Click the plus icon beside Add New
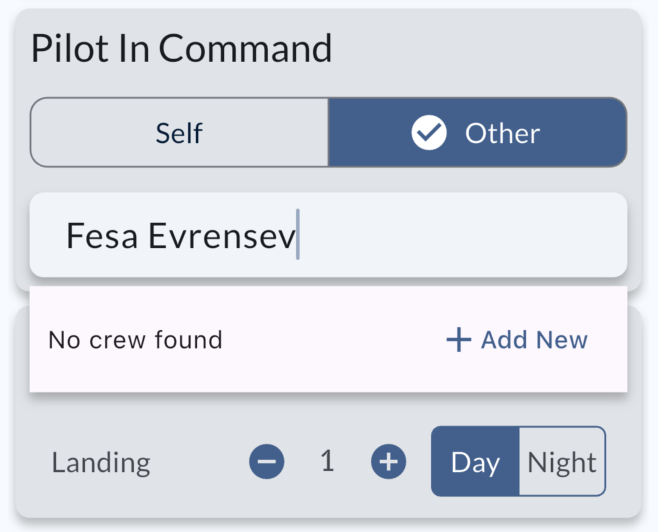The width and height of the screenshot is (658, 532). tap(458, 340)
